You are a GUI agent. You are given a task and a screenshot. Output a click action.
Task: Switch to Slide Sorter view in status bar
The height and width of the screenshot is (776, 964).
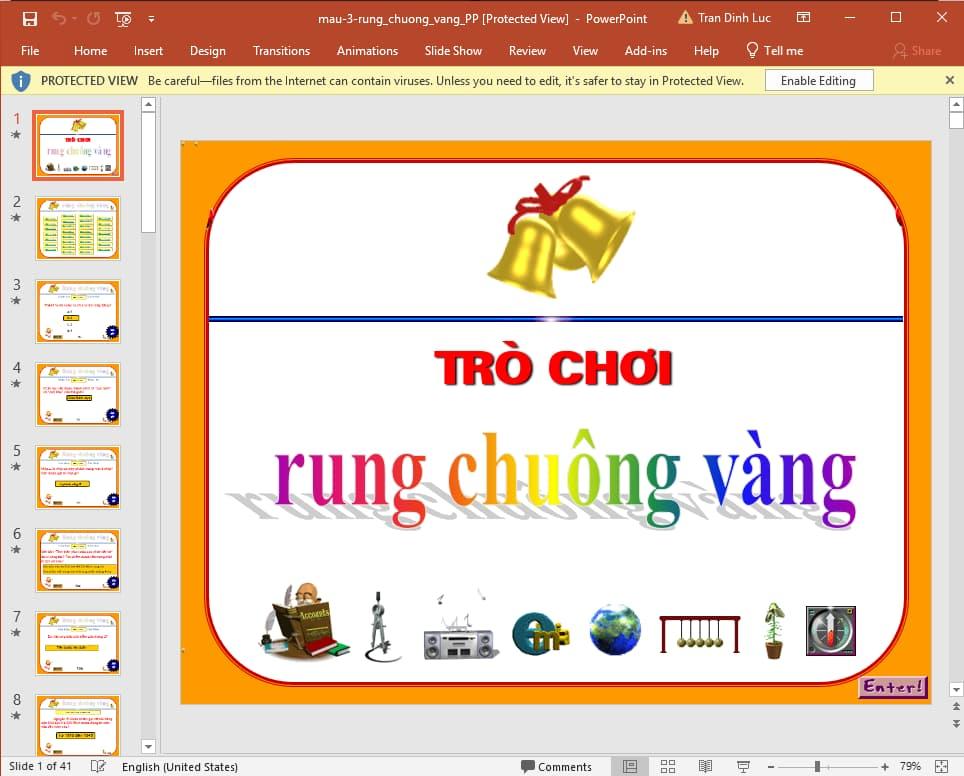[667, 766]
